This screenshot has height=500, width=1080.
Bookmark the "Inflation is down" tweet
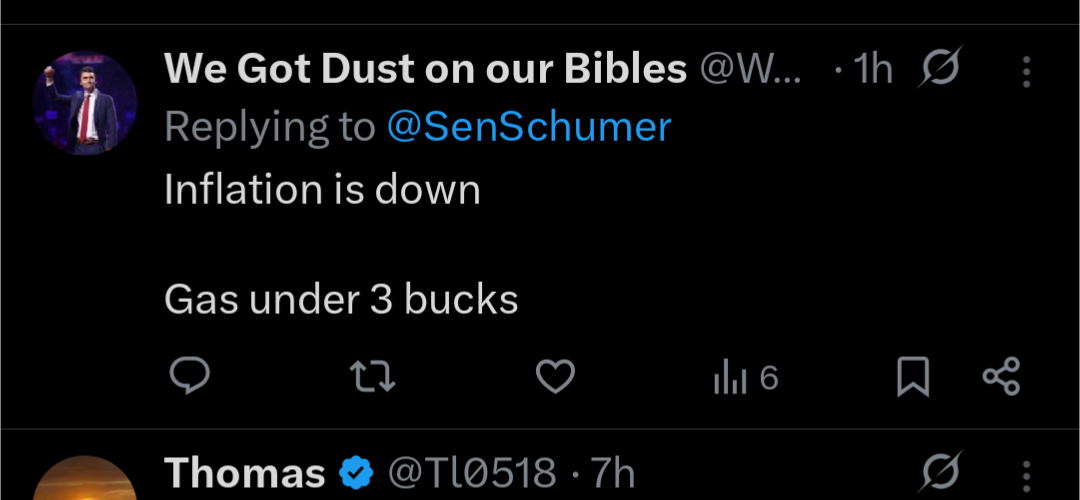912,377
